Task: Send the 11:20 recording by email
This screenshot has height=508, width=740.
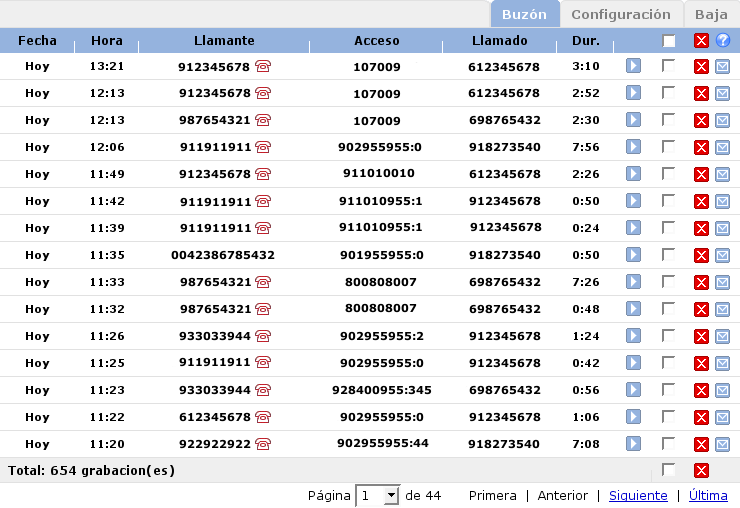Action: point(722,444)
